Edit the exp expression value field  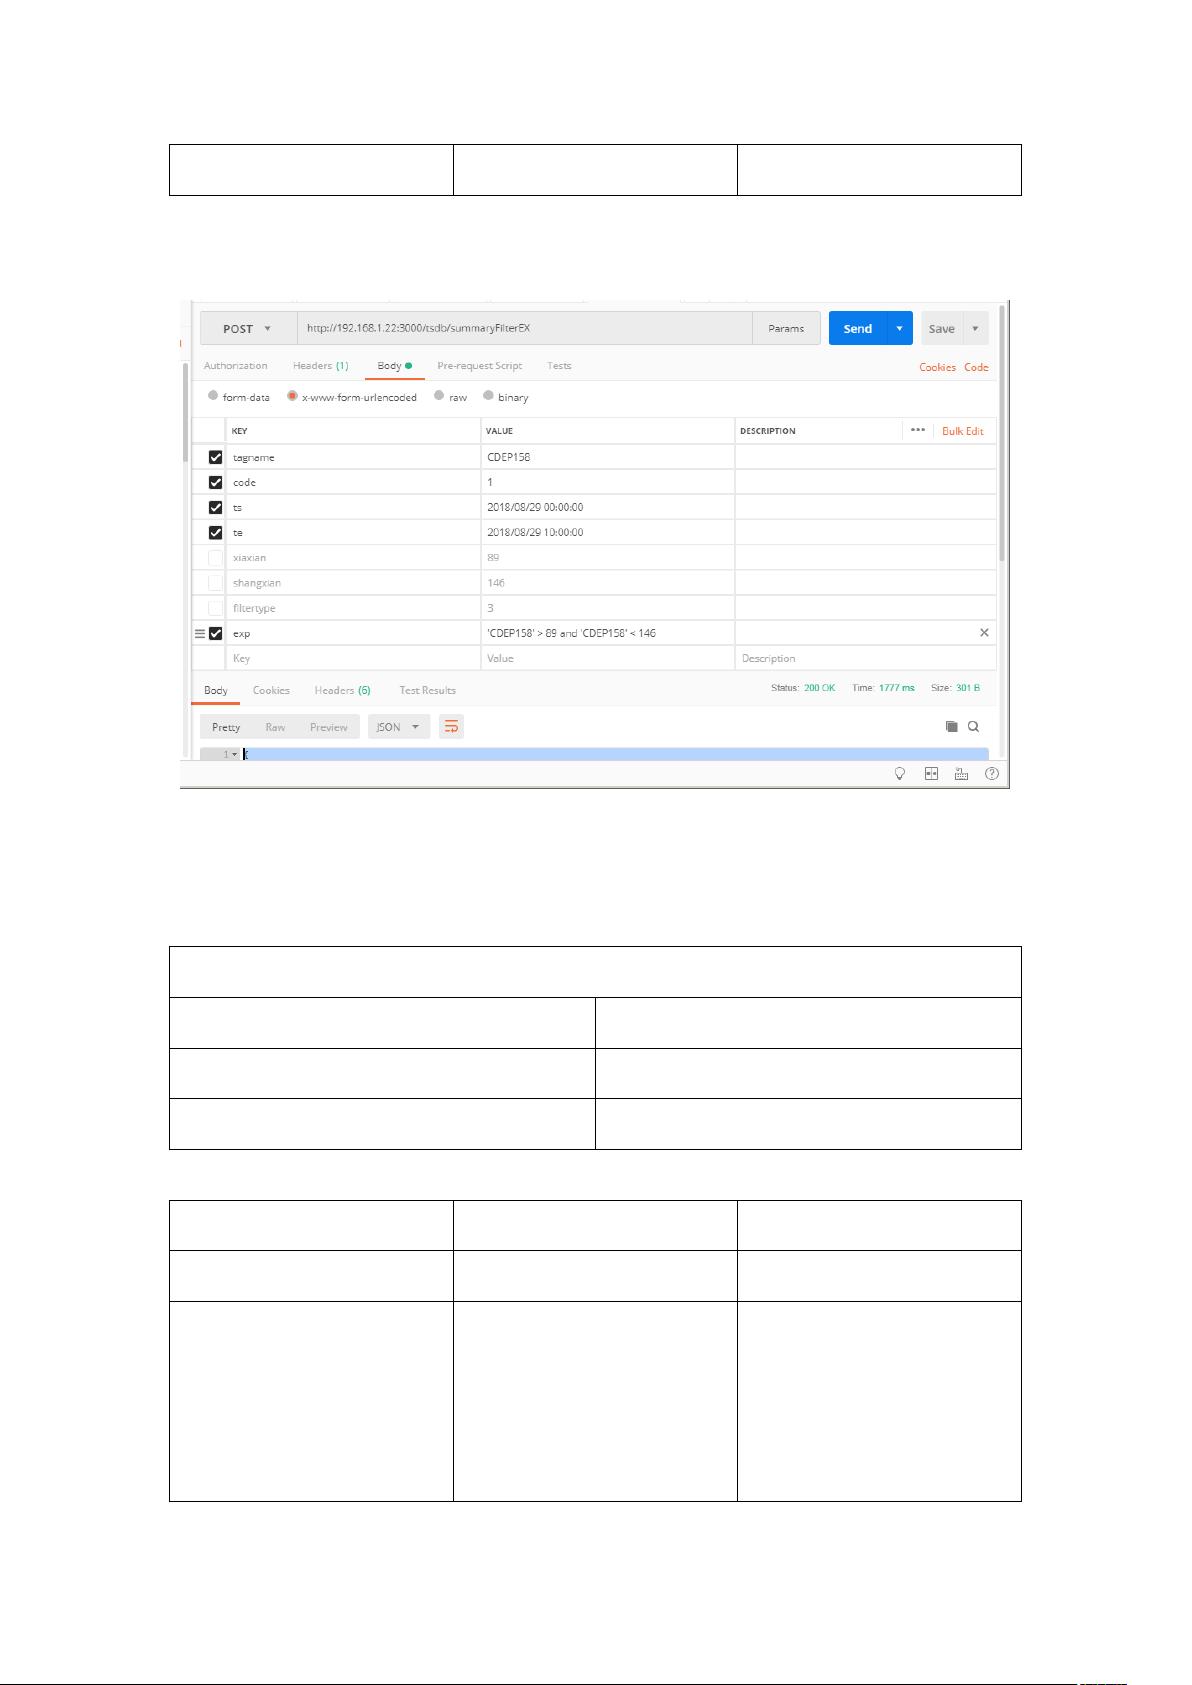pyautogui.click(x=607, y=633)
